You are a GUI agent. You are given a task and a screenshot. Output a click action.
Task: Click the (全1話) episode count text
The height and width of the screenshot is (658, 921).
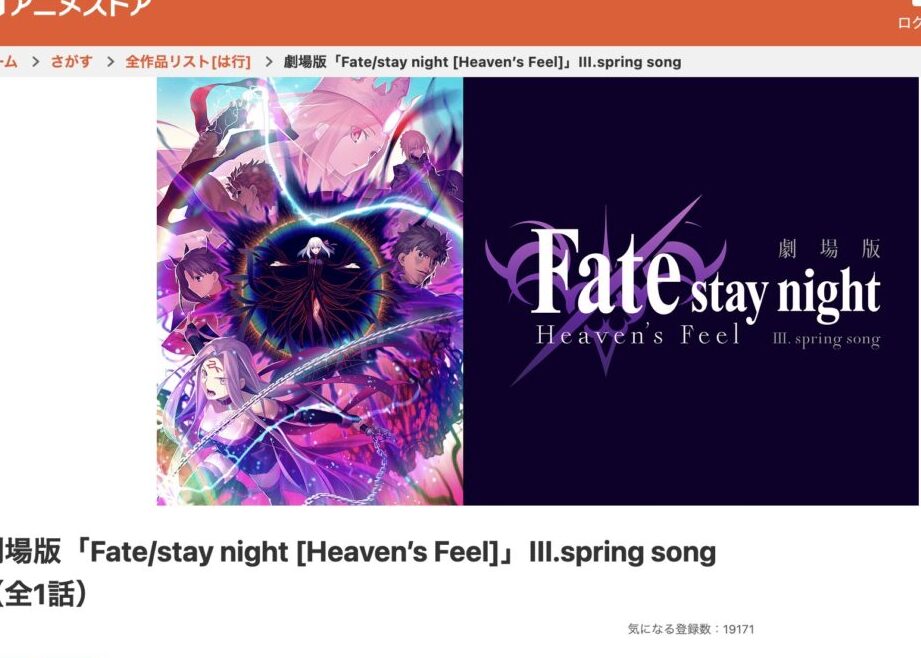(x=44, y=594)
